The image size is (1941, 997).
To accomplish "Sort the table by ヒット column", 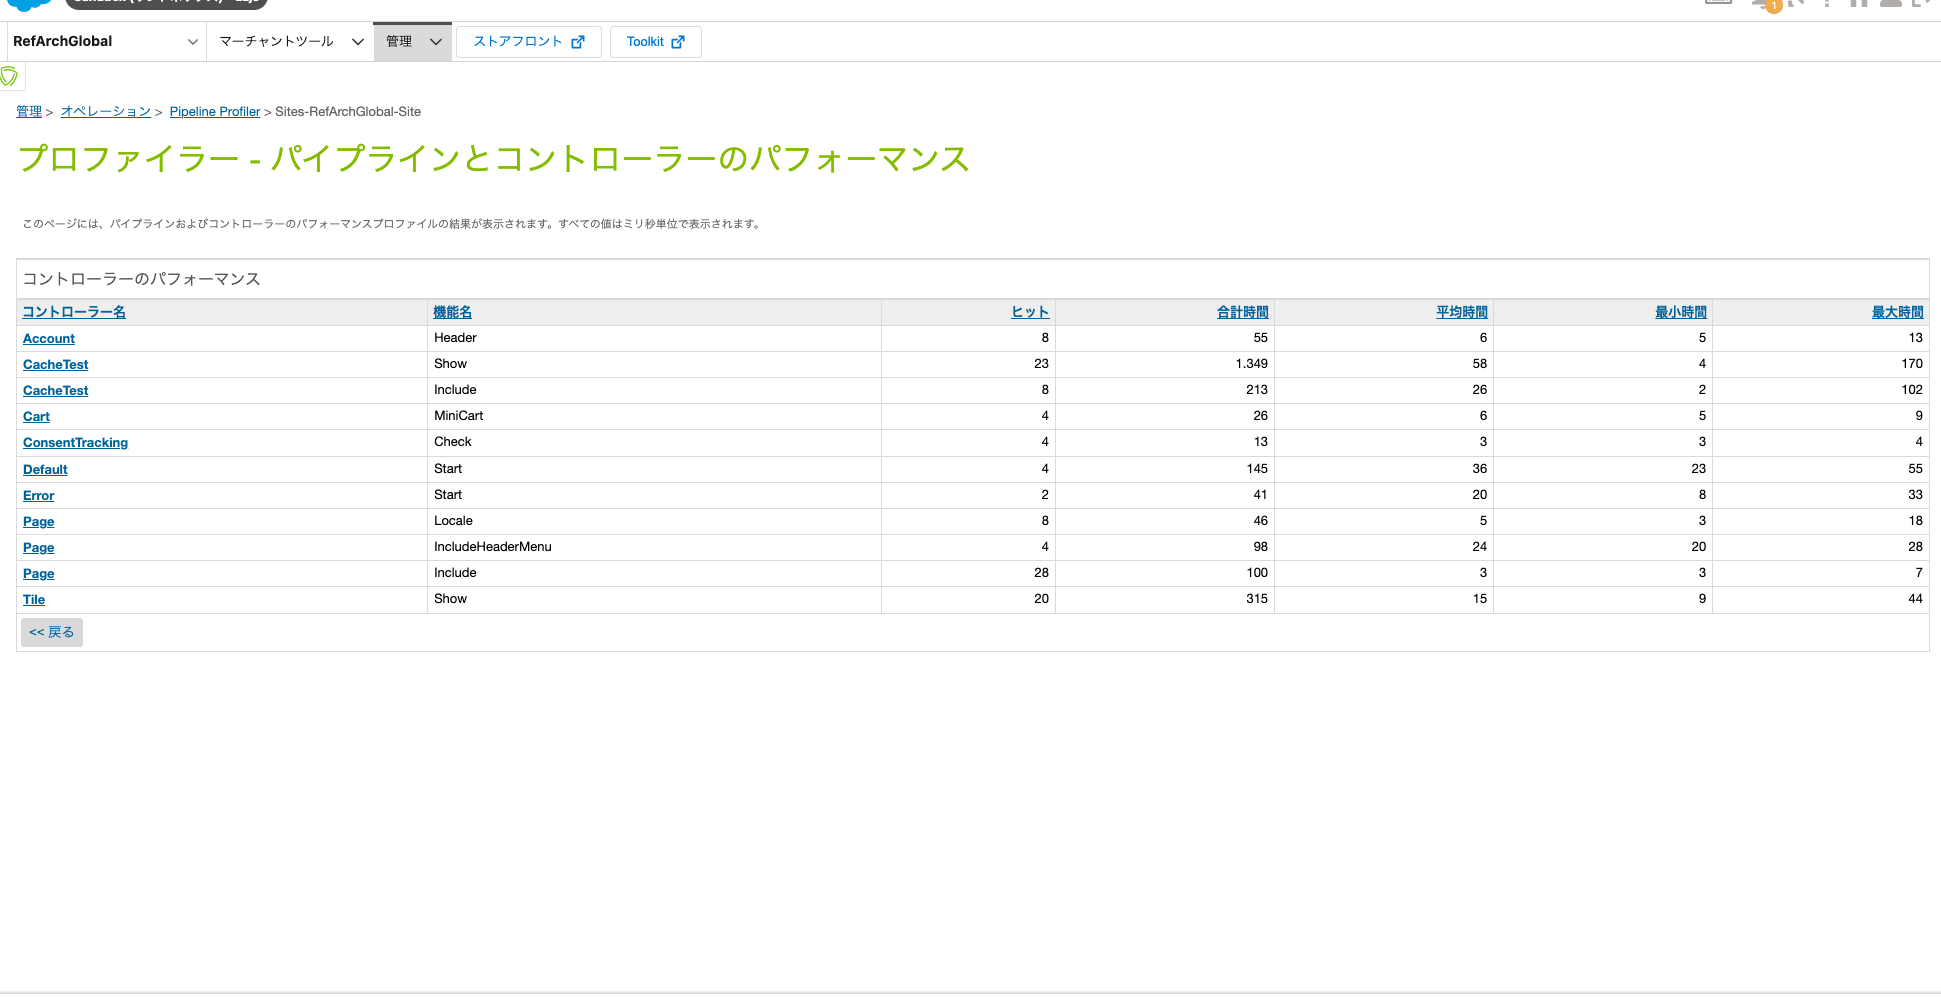I will pos(1029,311).
